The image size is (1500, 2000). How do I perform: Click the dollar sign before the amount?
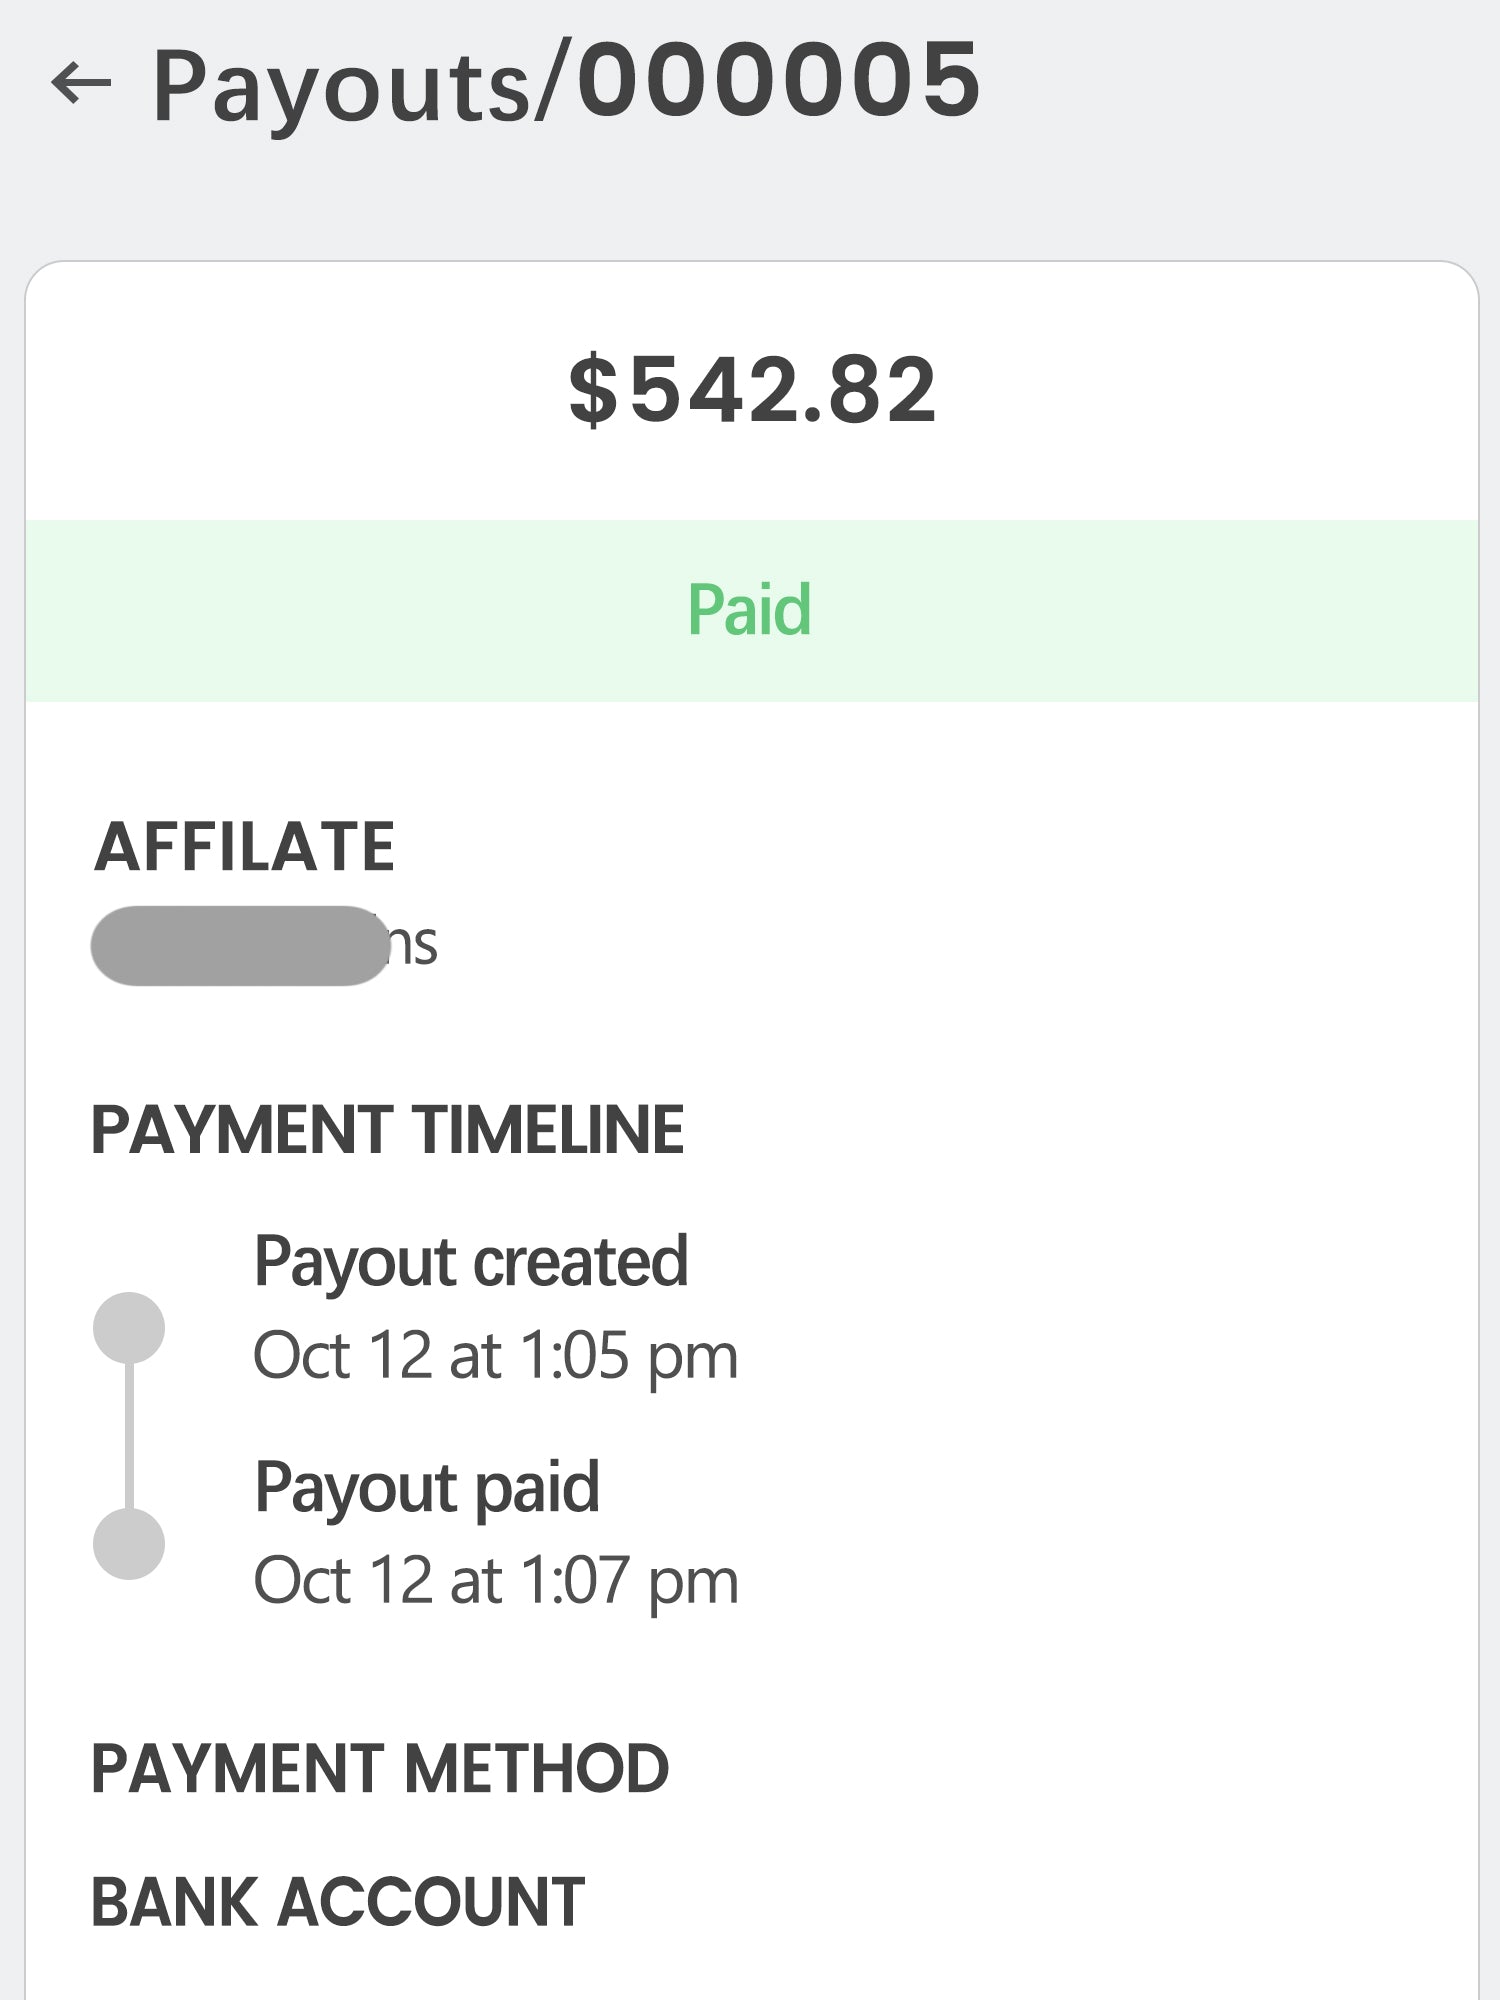pyautogui.click(x=593, y=390)
